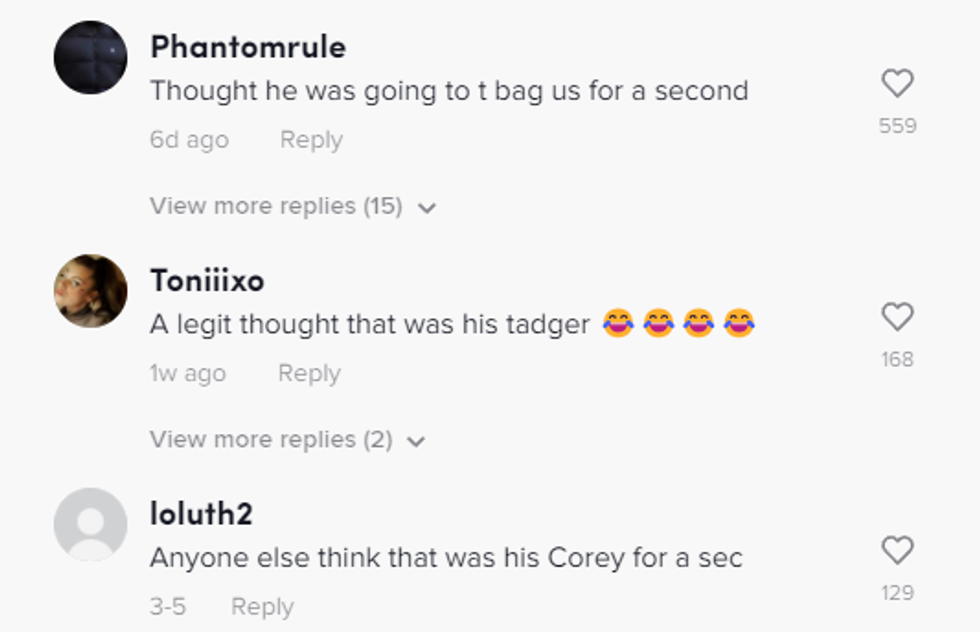Click the 559 like count
Viewport: 980px width, 632px height.
point(897,126)
